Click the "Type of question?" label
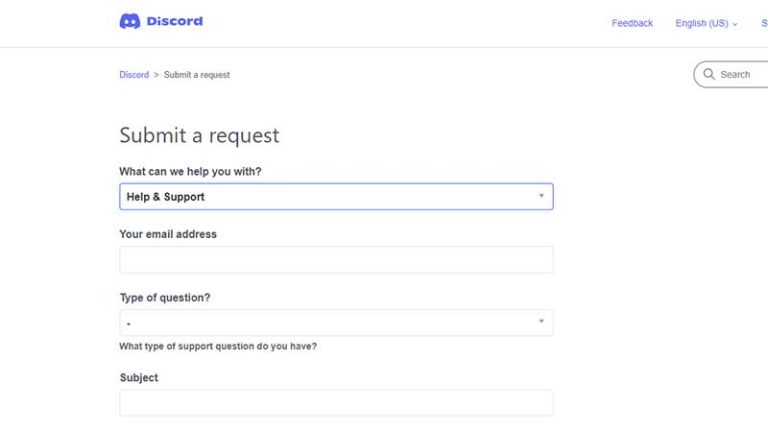The image size is (768, 432). [165, 298]
